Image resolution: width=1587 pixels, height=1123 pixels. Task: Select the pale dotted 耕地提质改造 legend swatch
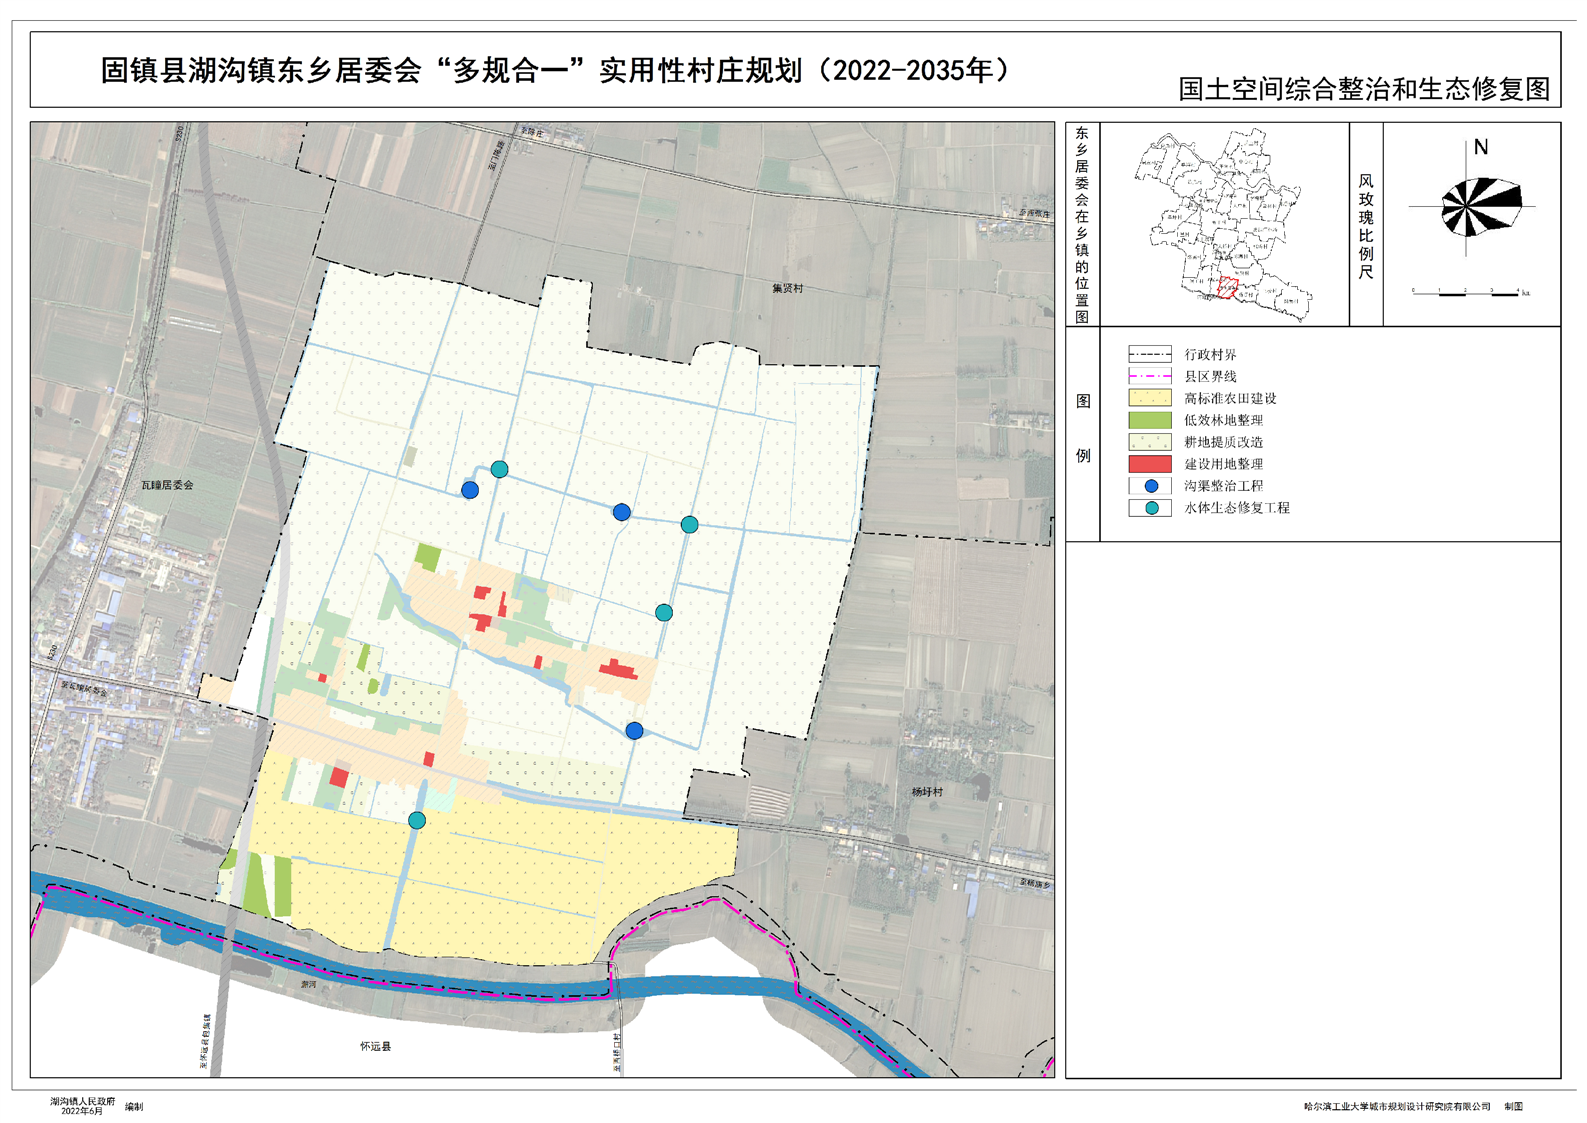[1150, 442]
